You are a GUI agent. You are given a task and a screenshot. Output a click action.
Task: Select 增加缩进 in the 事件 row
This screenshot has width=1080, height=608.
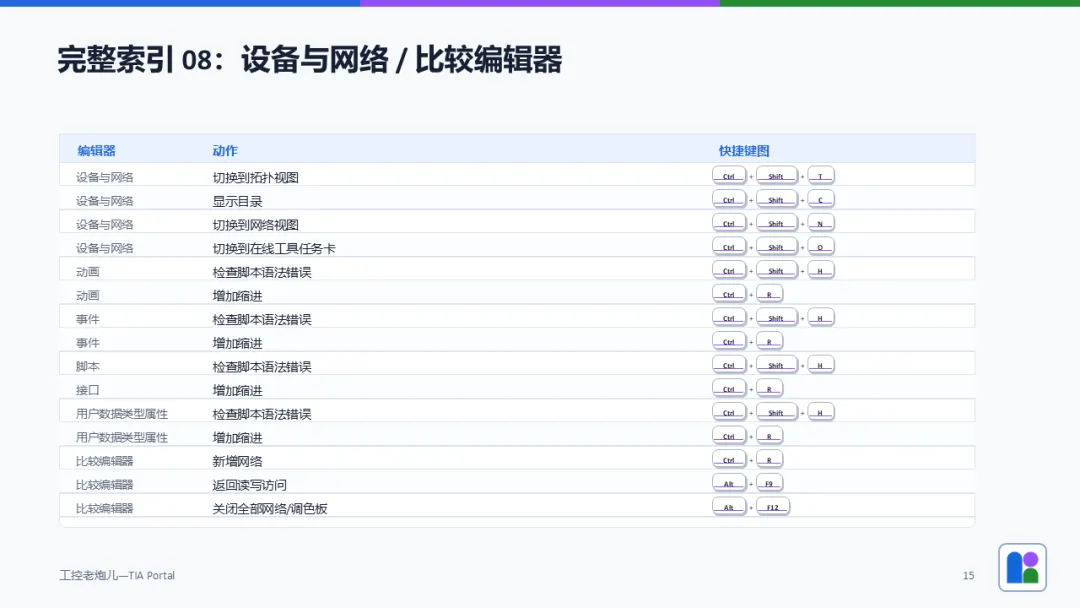coord(238,343)
